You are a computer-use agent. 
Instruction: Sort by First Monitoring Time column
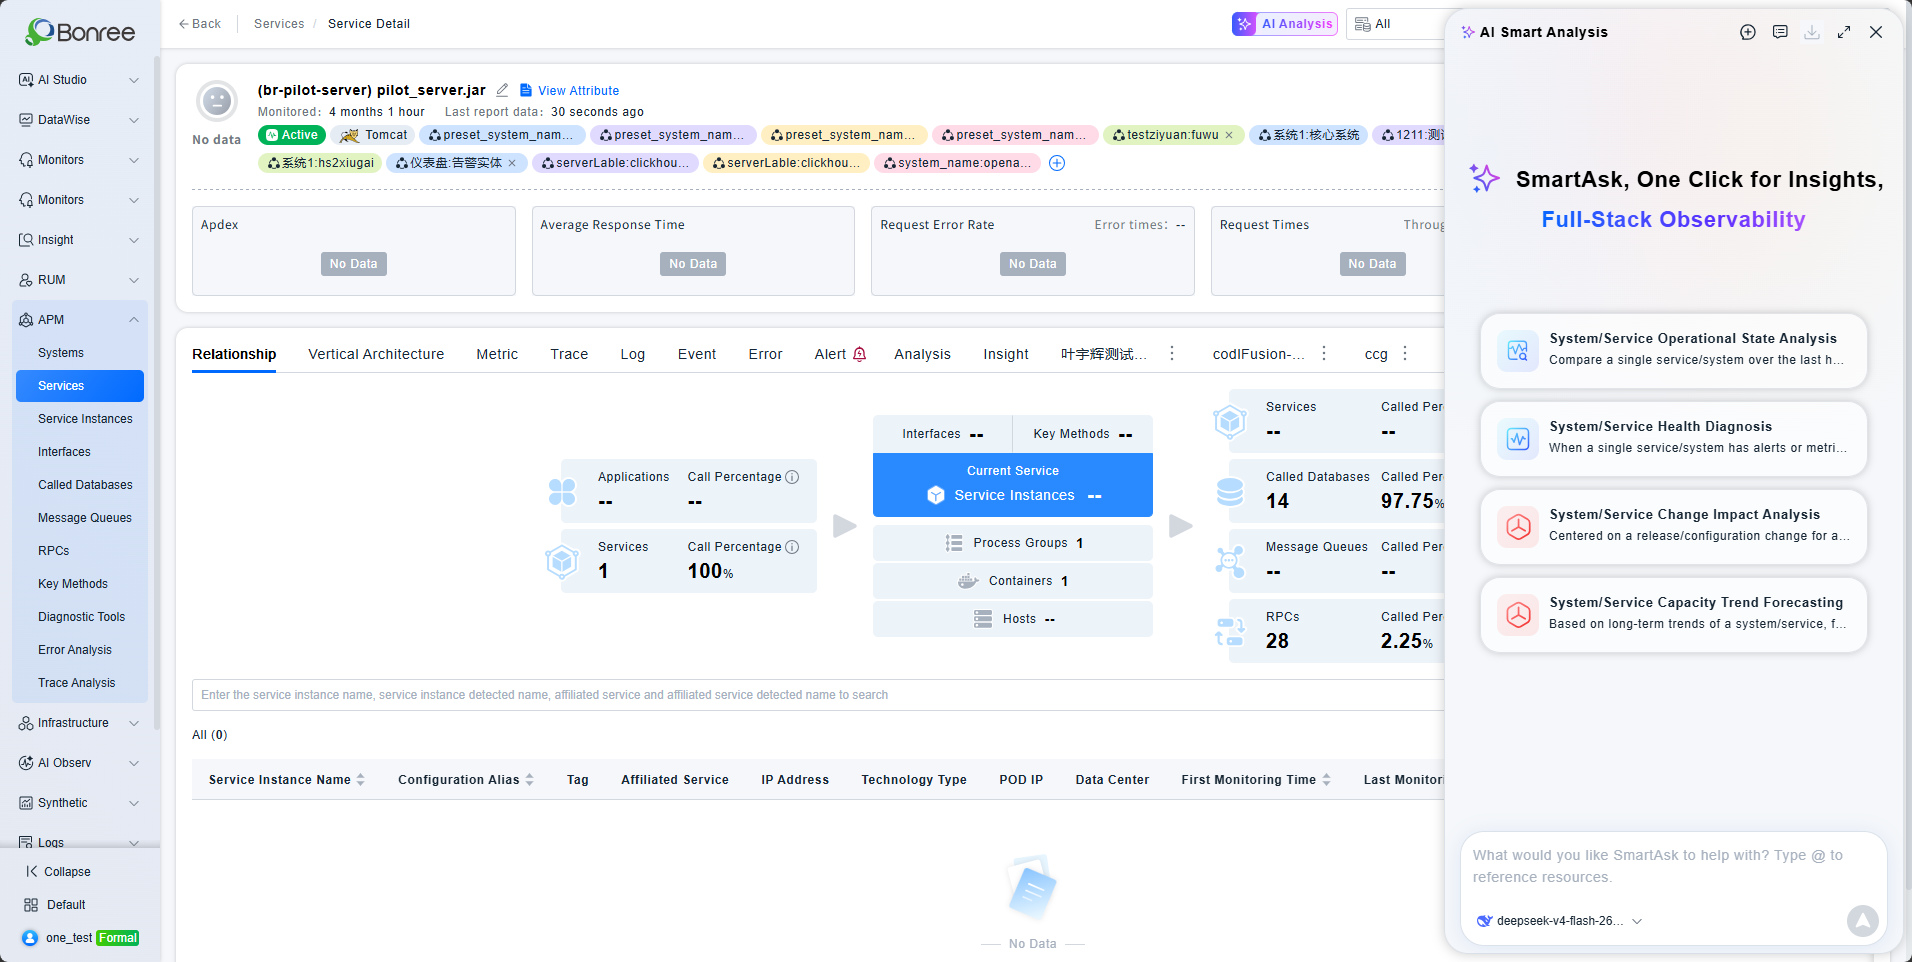[1326, 780]
